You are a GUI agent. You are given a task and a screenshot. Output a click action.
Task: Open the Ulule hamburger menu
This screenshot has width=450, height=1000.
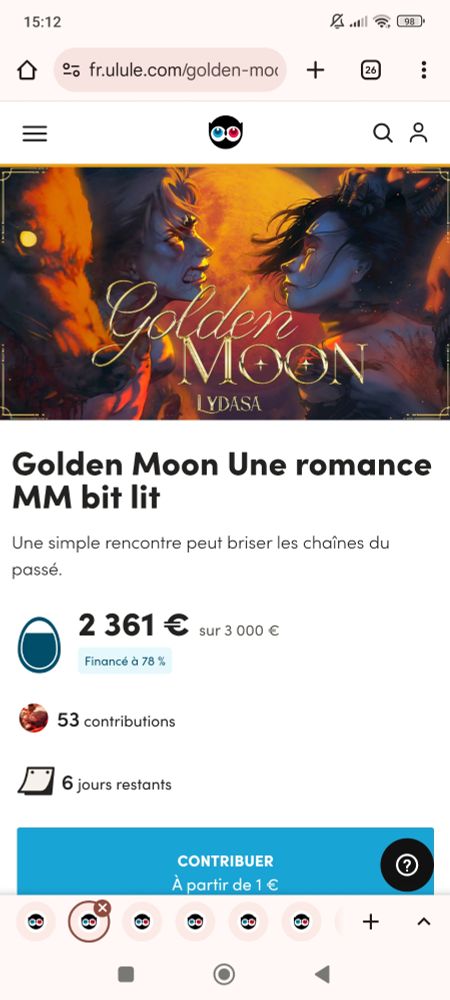click(34, 133)
